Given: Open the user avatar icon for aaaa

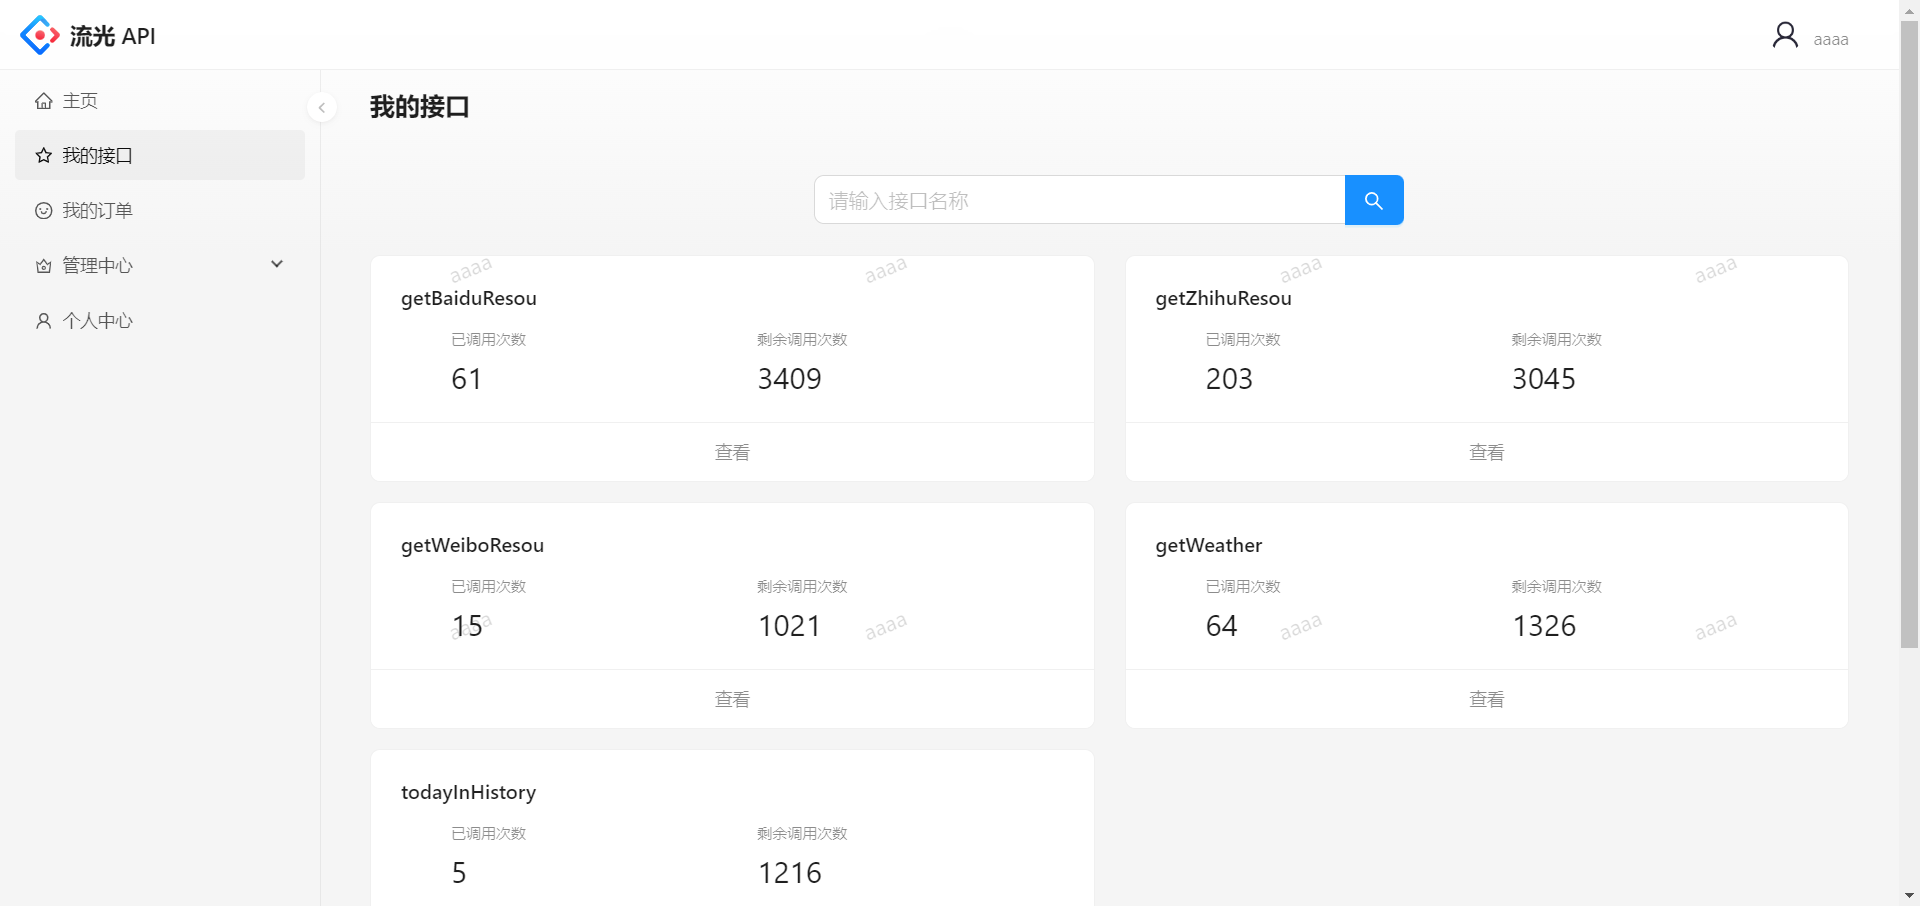Looking at the screenshot, I should tap(1785, 36).
